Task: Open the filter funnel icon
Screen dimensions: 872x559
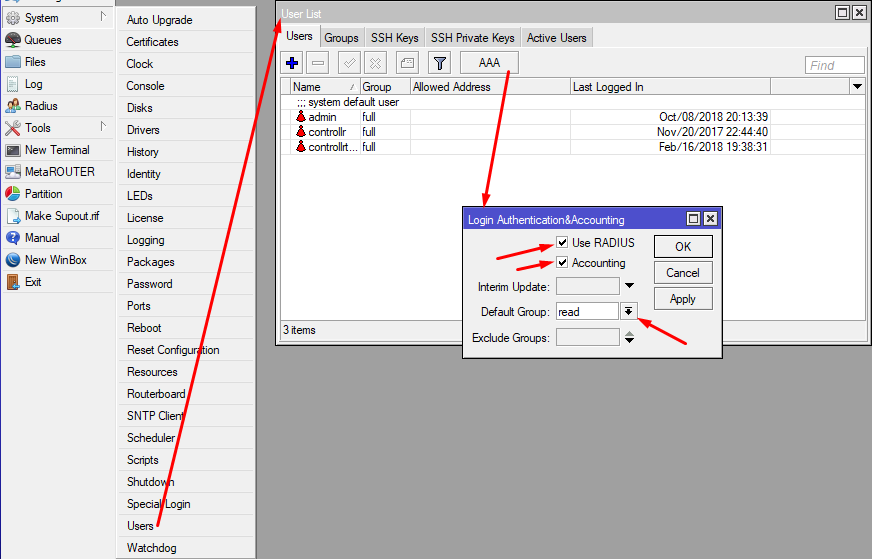Action: (x=439, y=63)
